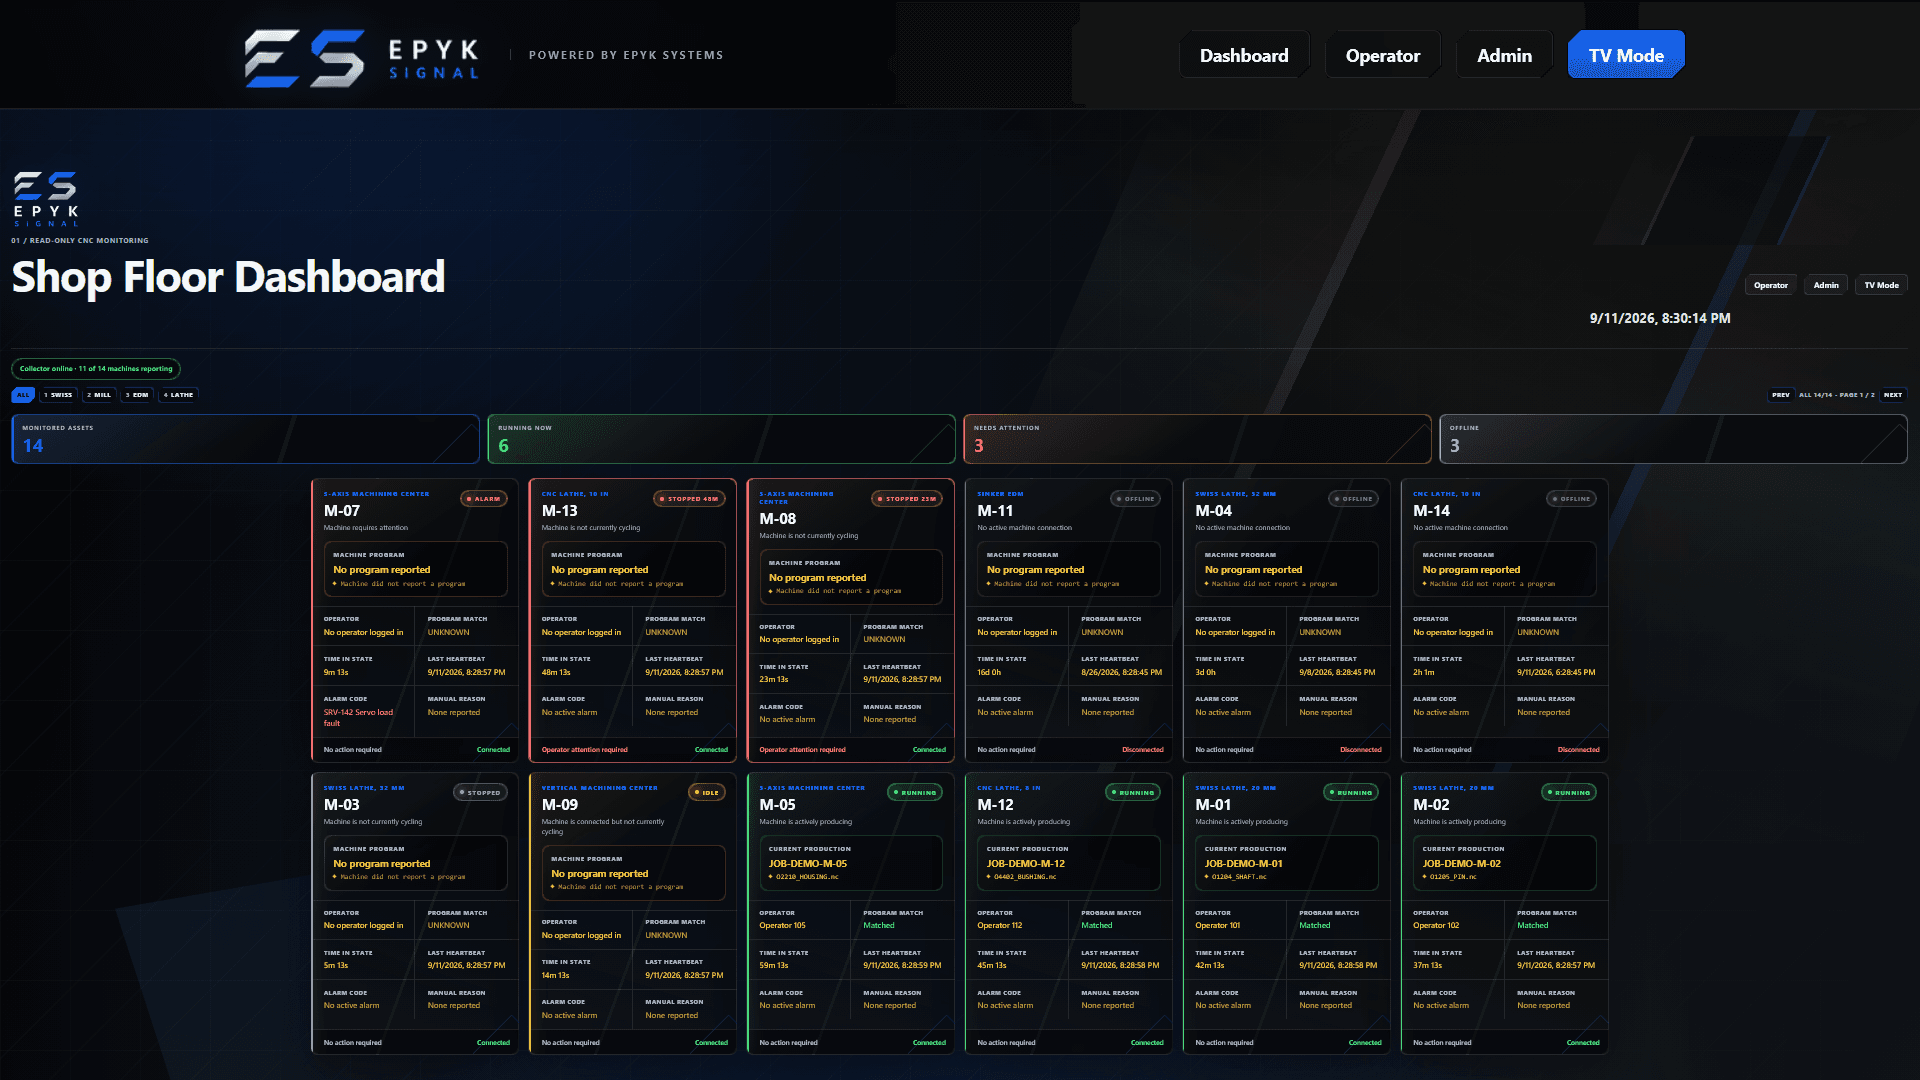The height and width of the screenshot is (1080, 1920).
Task: Click the small Admin button near the timestamp
Action: pyautogui.click(x=1826, y=285)
